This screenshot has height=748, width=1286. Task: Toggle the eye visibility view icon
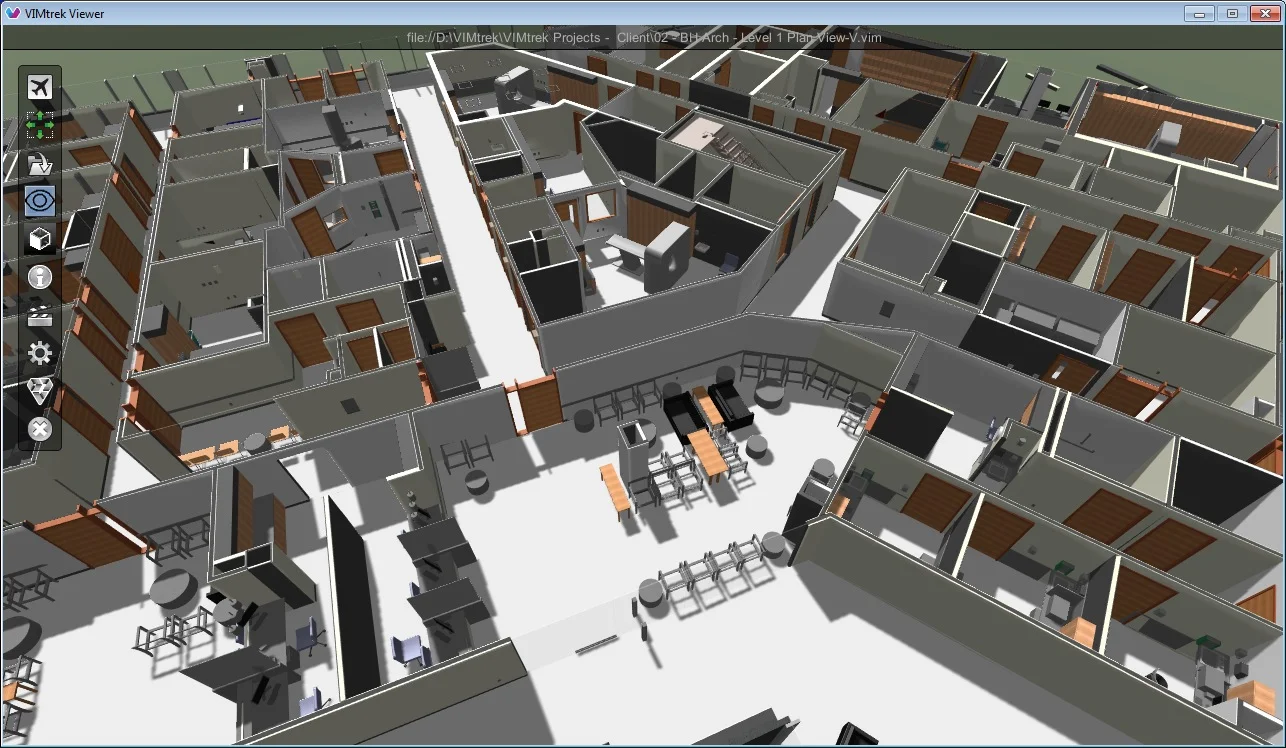pyautogui.click(x=40, y=201)
